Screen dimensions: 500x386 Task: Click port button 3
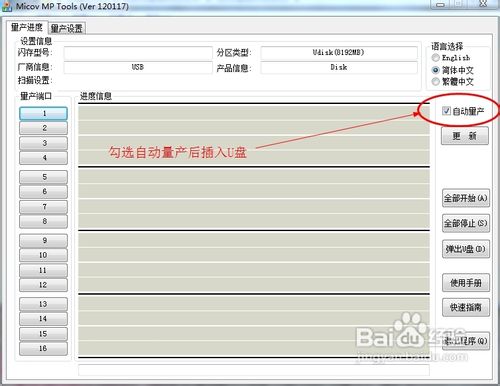[x=44, y=143]
